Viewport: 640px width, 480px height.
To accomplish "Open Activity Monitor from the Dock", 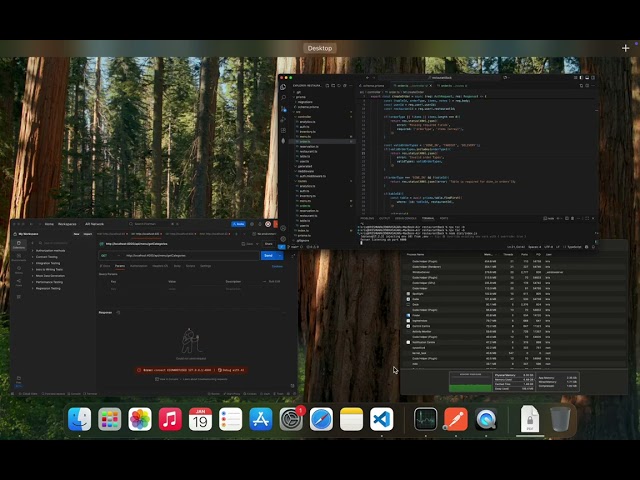I will (426, 420).
